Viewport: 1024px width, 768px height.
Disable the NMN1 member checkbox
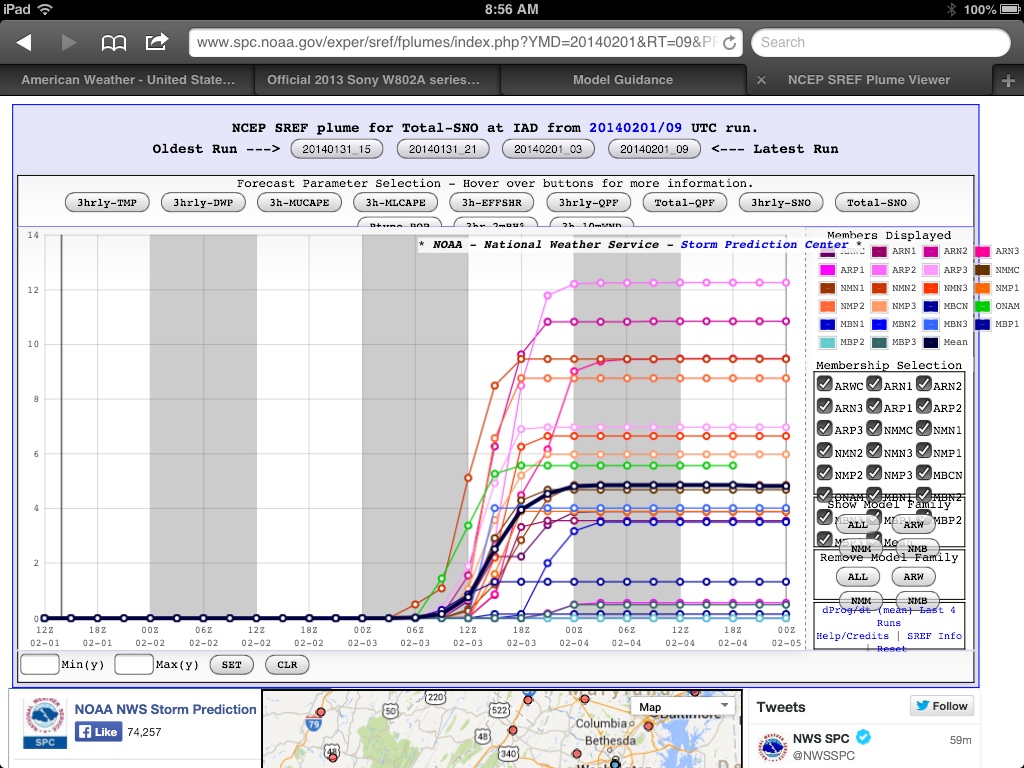(x=923, y=428)
